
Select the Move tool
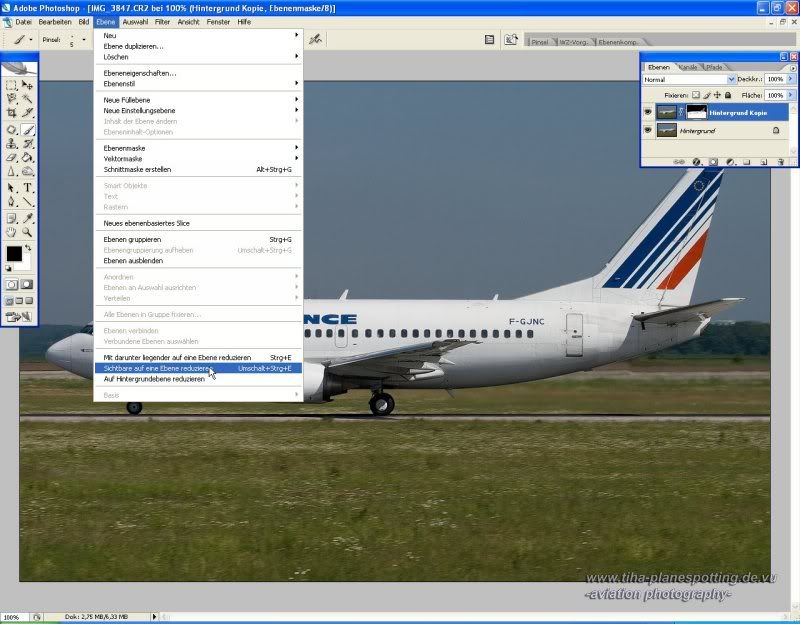tap(28, 85)
